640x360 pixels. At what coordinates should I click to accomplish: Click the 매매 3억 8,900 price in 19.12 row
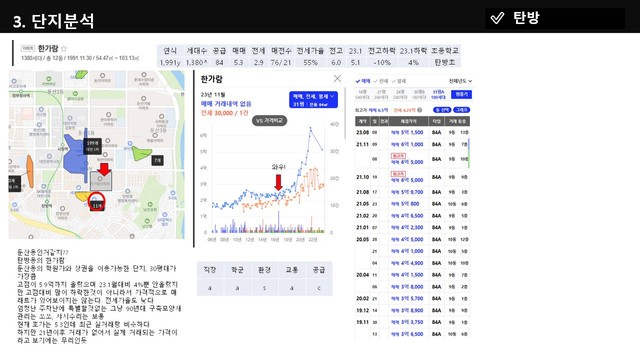click(x=407, y=310)
